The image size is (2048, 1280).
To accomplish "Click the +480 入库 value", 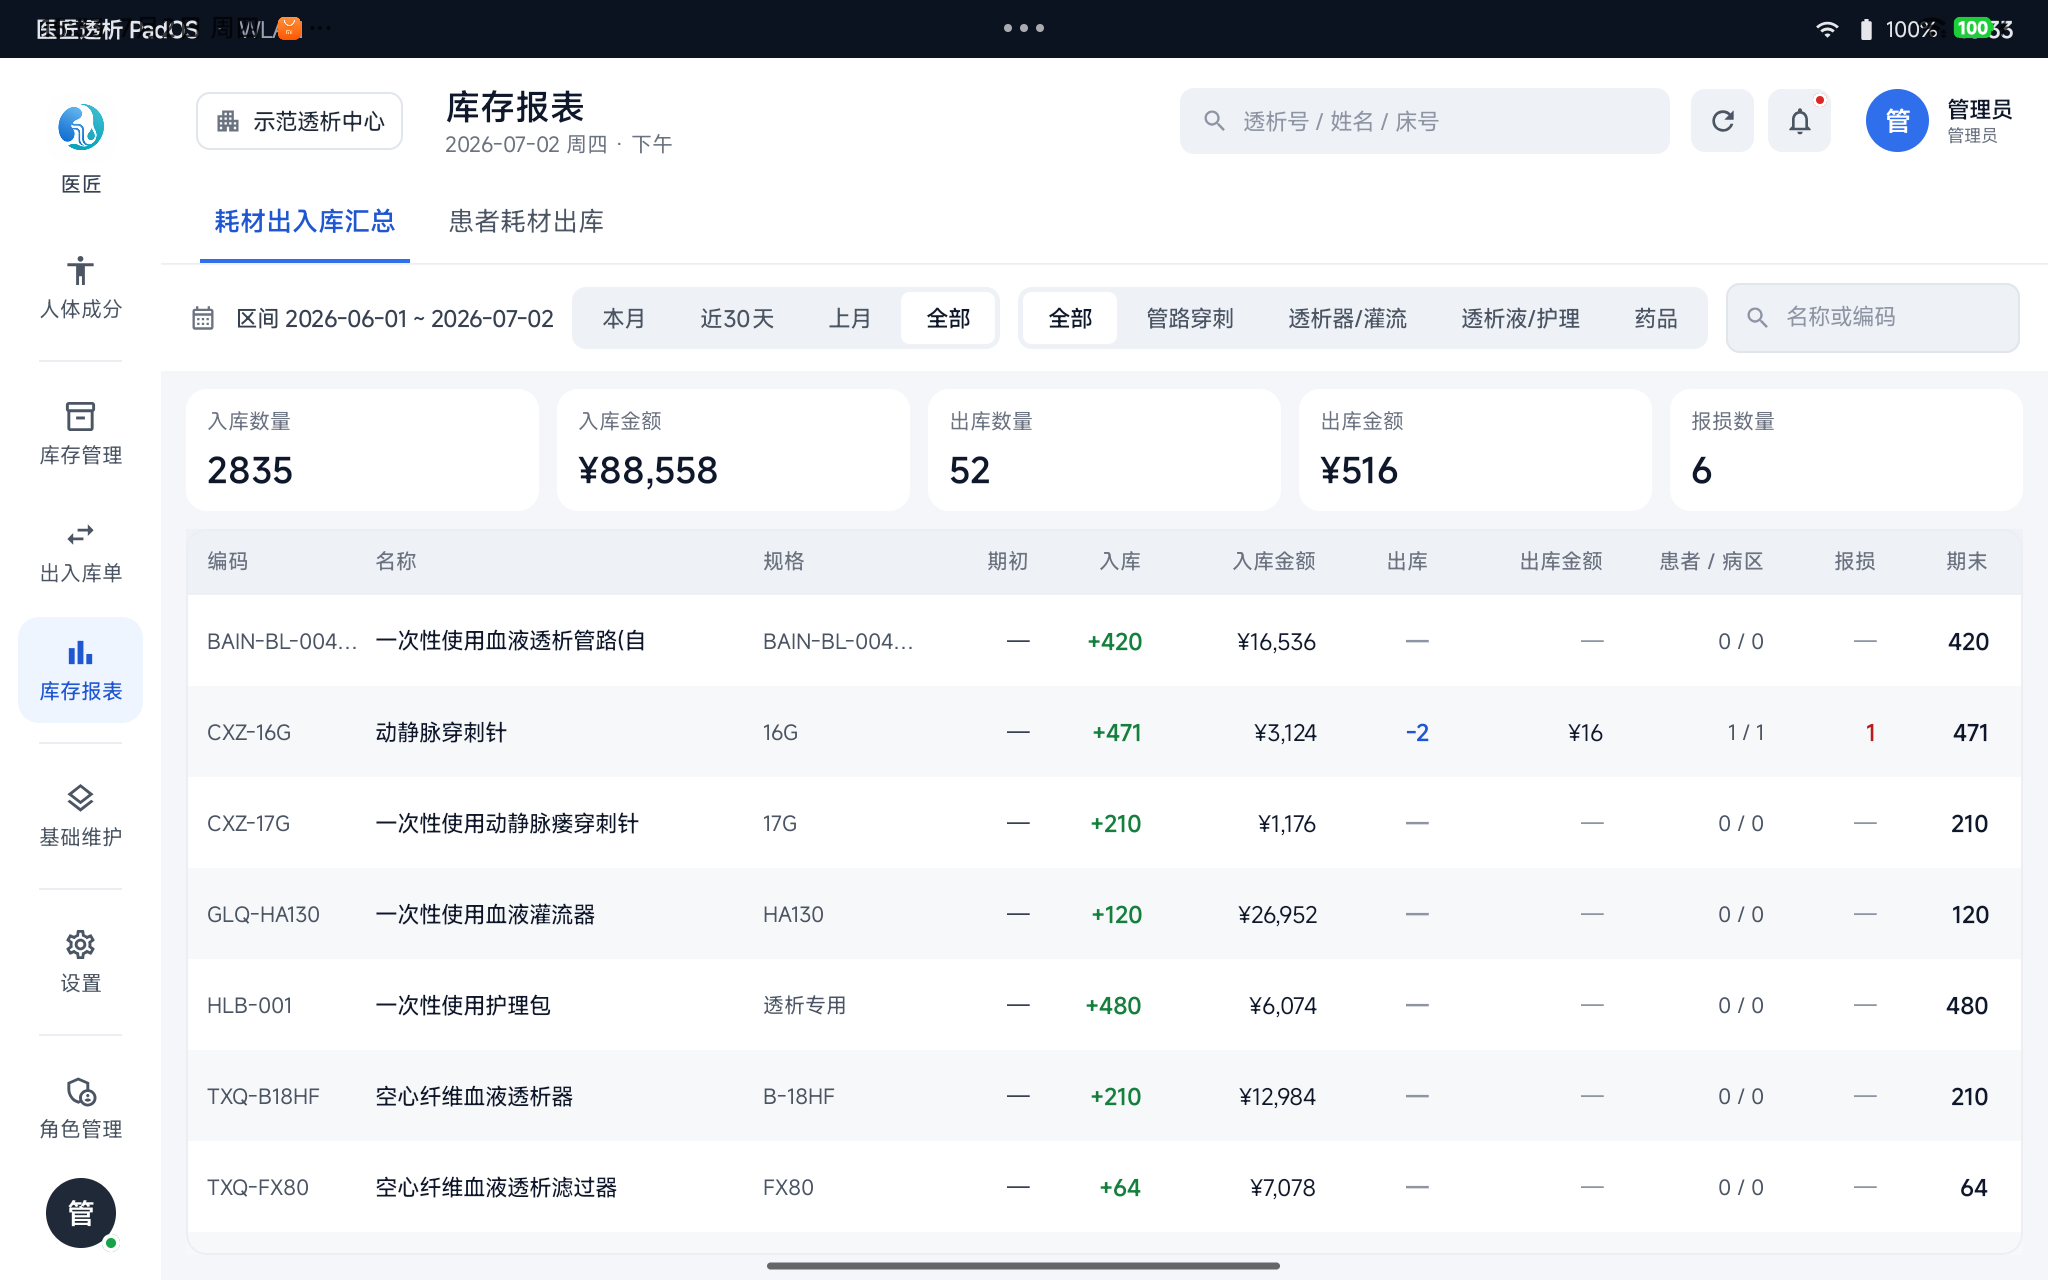I will (x=1113, y=1005).
